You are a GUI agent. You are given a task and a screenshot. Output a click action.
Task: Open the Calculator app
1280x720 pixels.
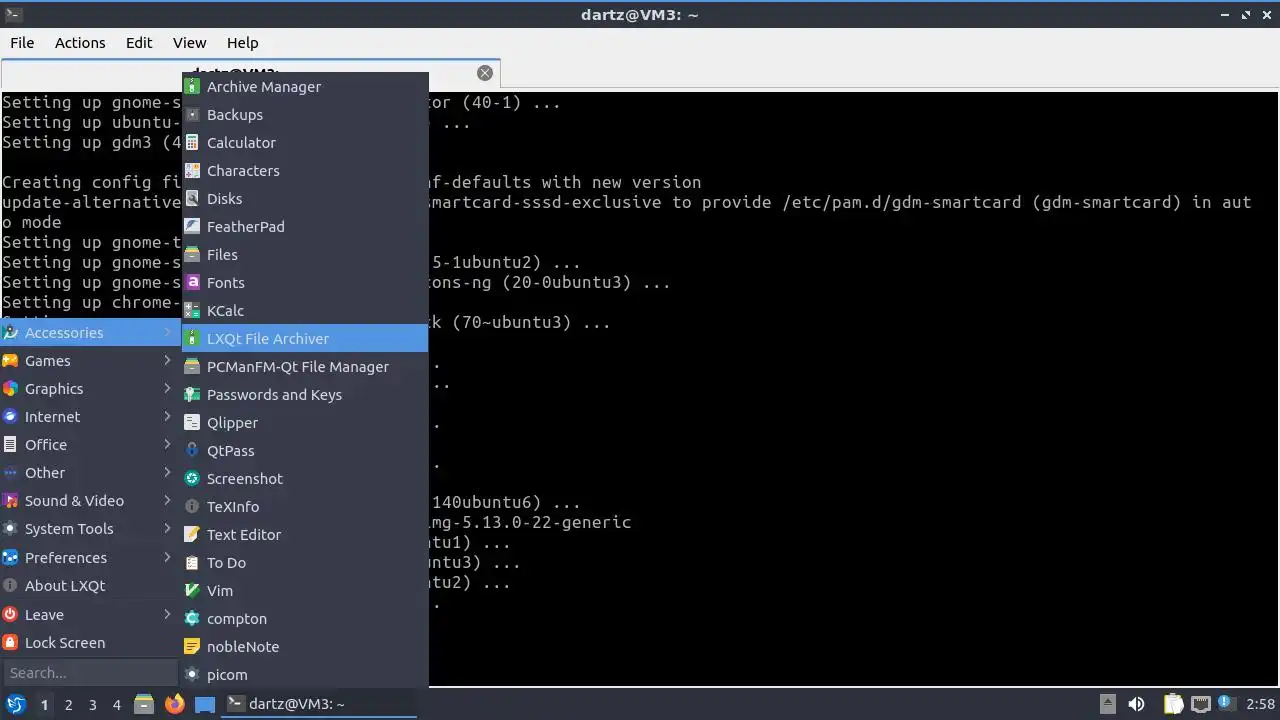[305, 143]
